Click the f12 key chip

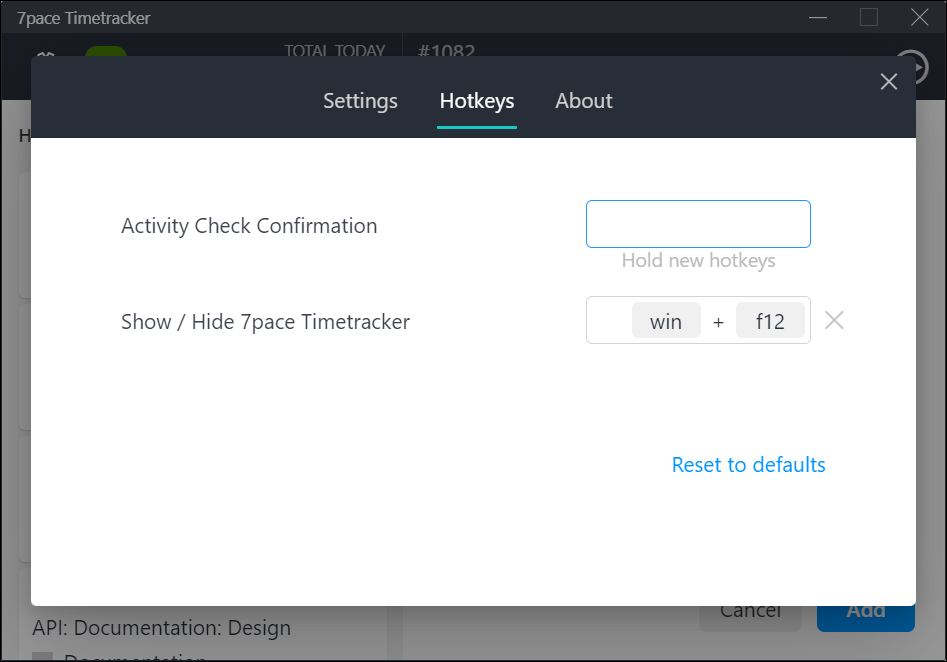tap(770, 321)
